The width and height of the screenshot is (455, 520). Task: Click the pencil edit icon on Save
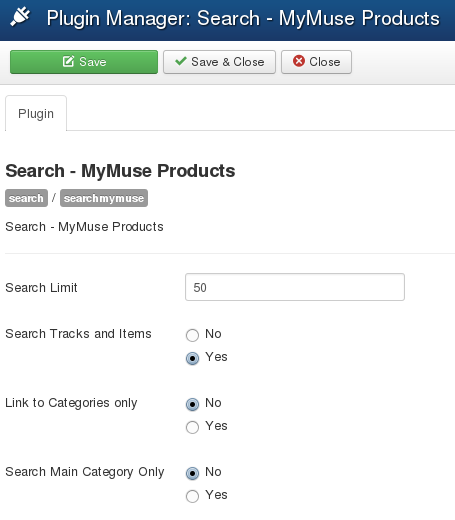(68, 62)
